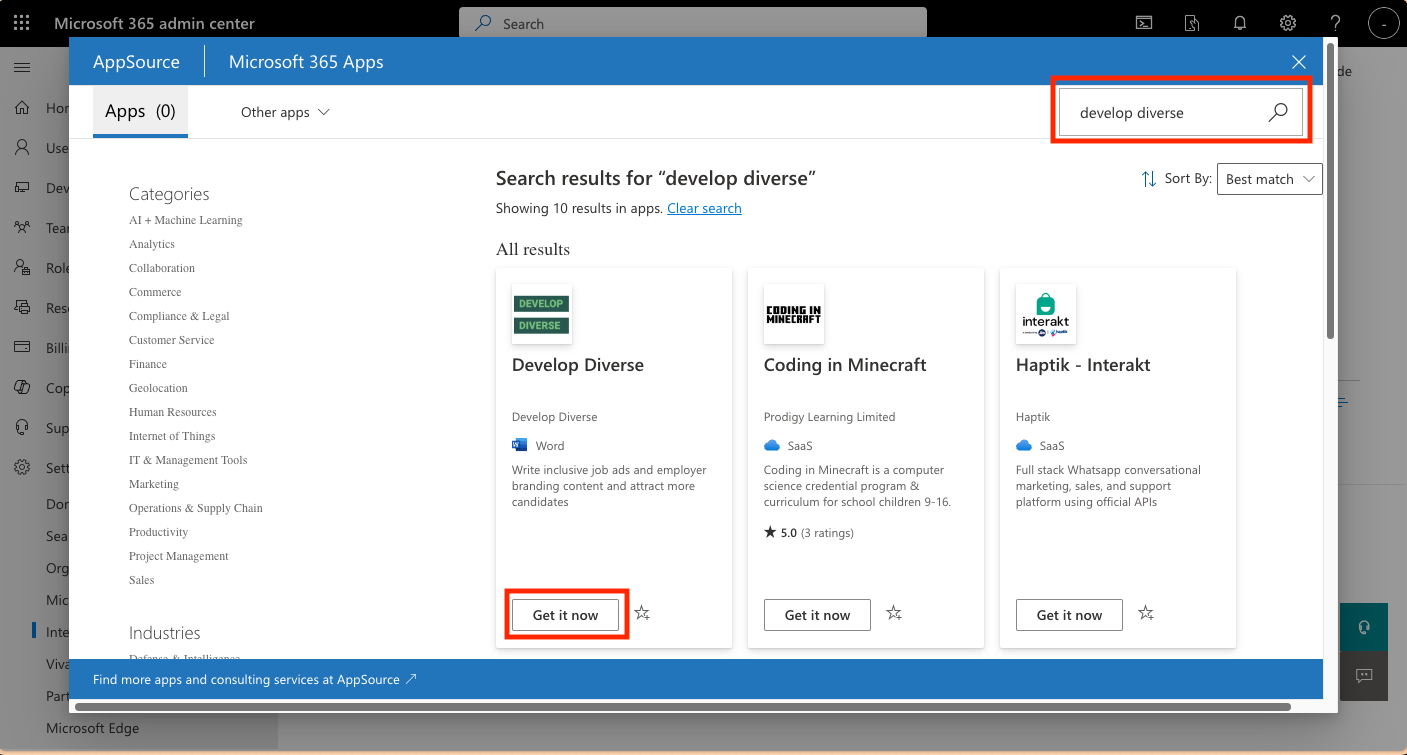Click the search magnifier in AppSource box
Viewport: 1407px width, 755px height.
point(1278,113)
